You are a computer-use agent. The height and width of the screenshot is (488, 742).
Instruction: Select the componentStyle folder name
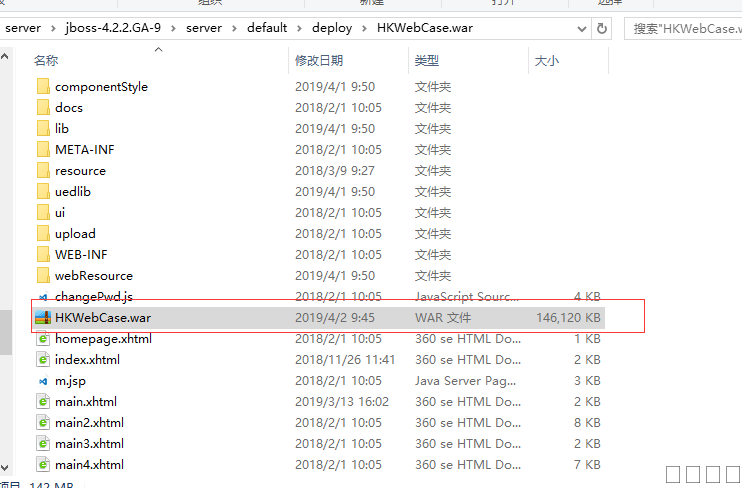101,87
